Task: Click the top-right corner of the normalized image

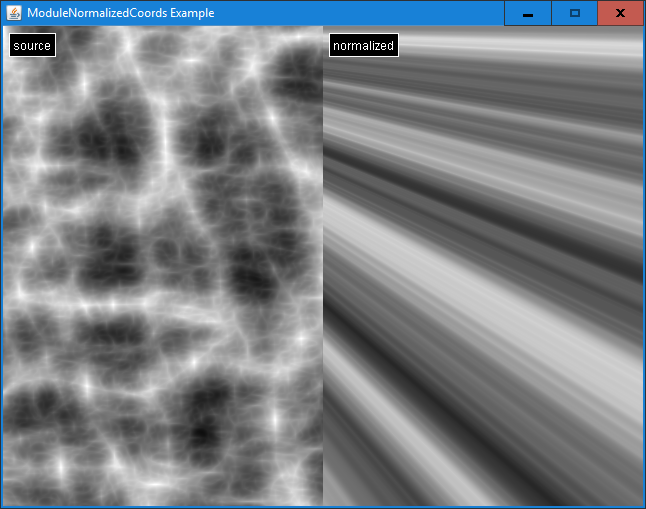Action: pos(640,30)
